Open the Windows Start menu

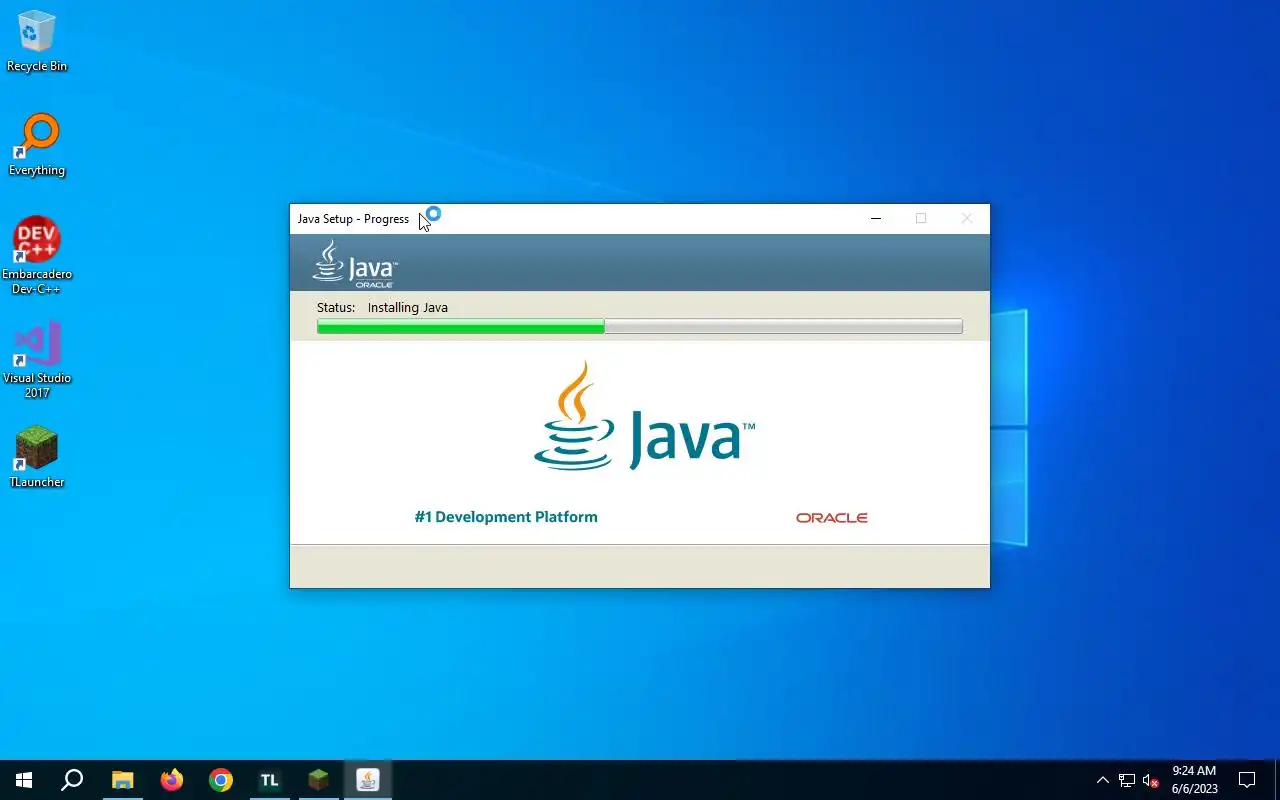24,780
